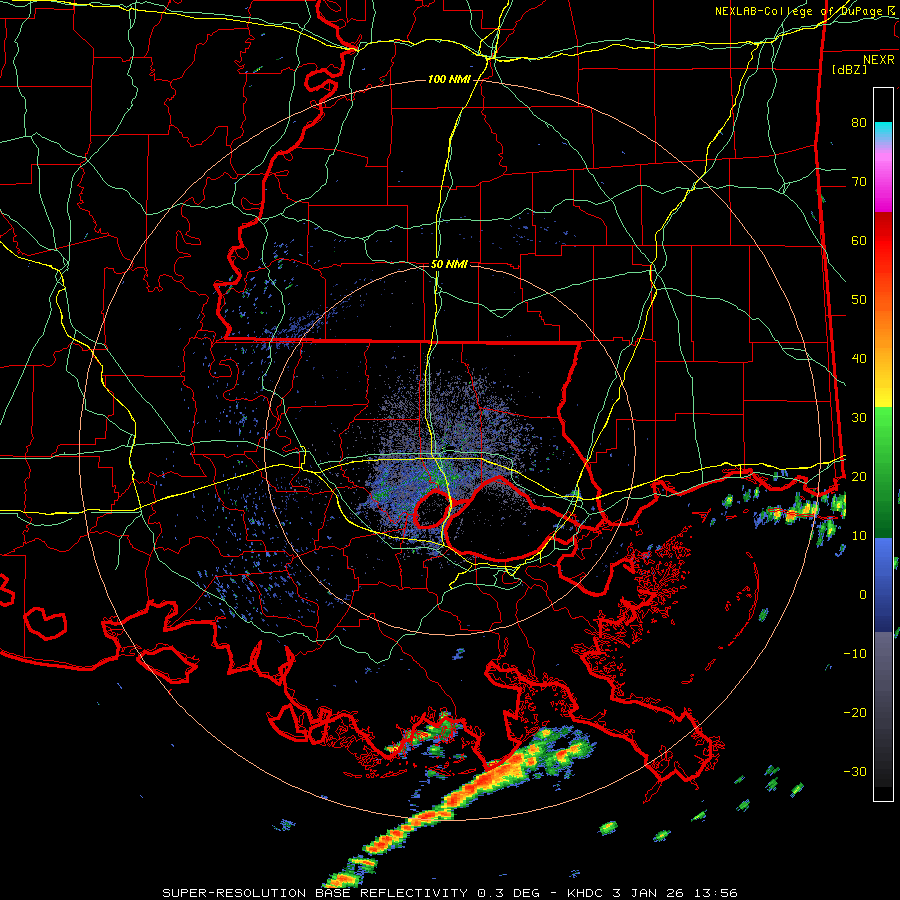Click the 50 NMI range ring label

pos(449,265)
